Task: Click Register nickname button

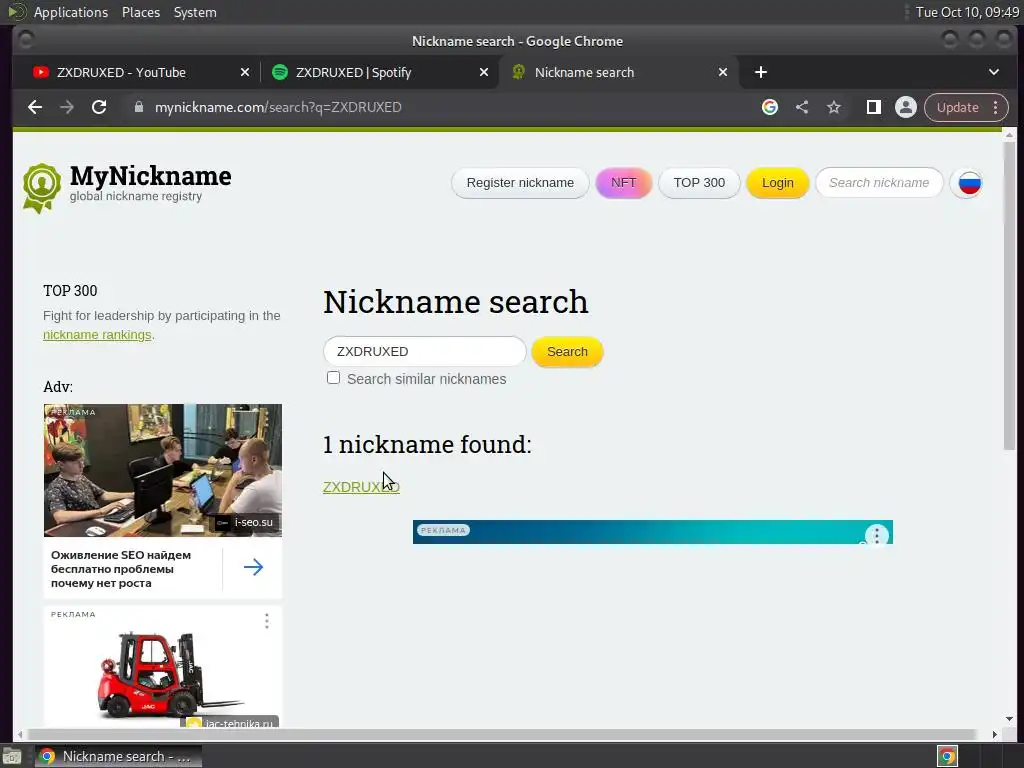Action: (x=520, y=183)
